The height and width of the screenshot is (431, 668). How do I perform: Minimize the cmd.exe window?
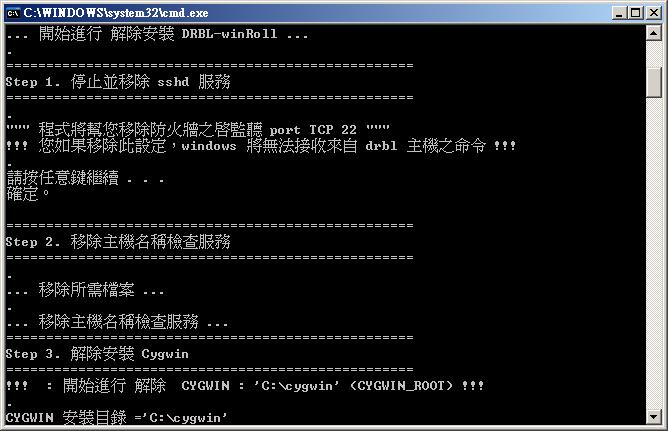pyautogui.click(x=619, y=13)
